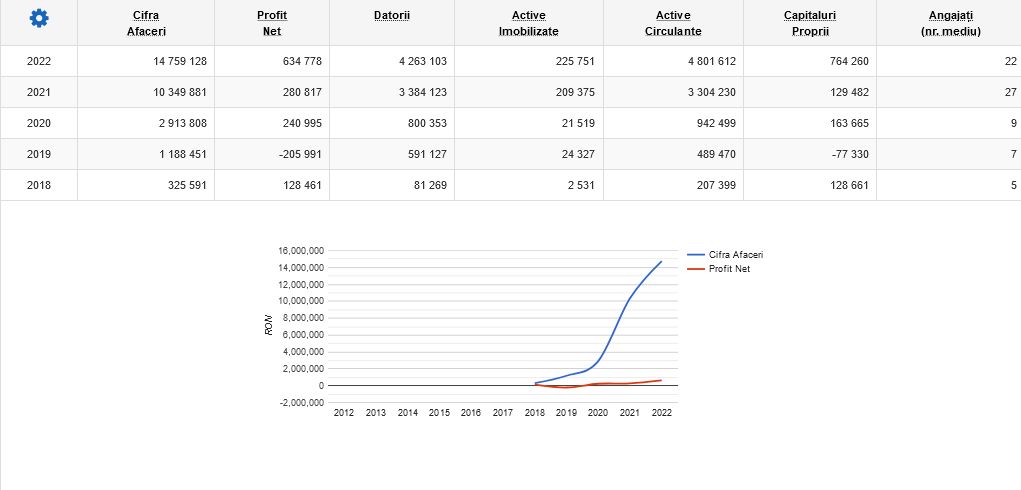Select the Datorii column header

pyautogui.click(x=392, y=16)
